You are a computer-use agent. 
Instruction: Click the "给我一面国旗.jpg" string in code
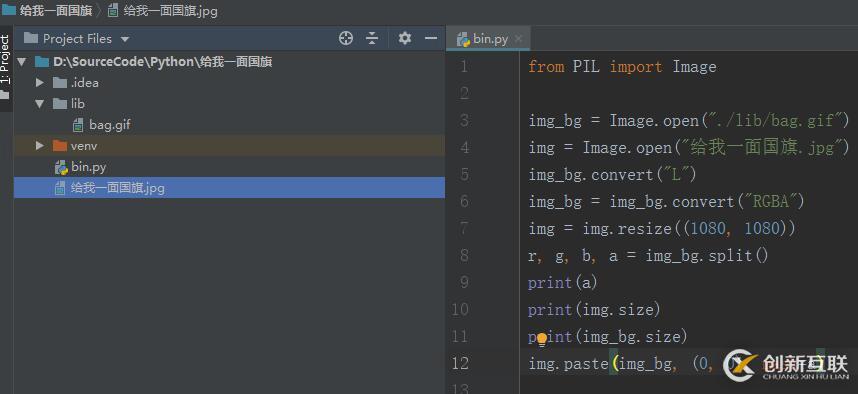[x=761, y=147]
